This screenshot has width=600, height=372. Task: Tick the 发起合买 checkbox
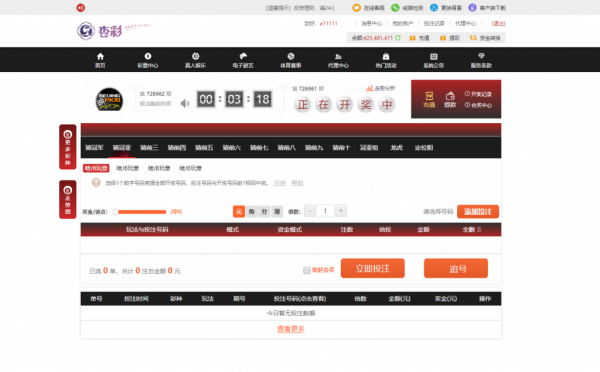tap(307, 270)
